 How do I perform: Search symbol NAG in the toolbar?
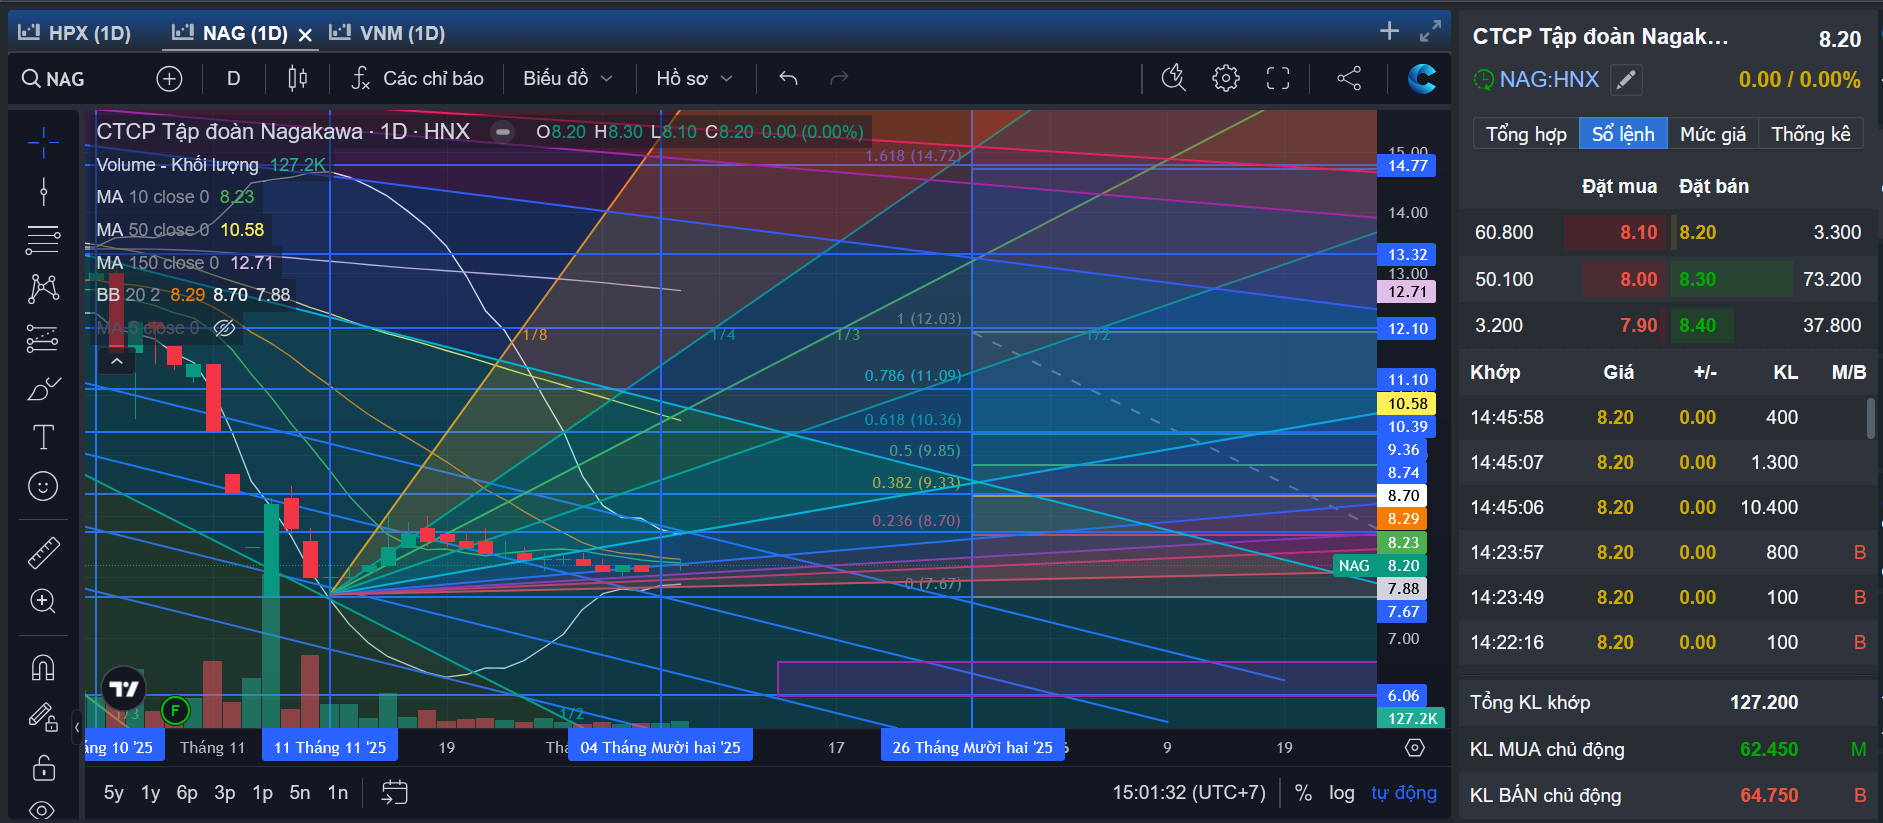(x=54, y=79)
